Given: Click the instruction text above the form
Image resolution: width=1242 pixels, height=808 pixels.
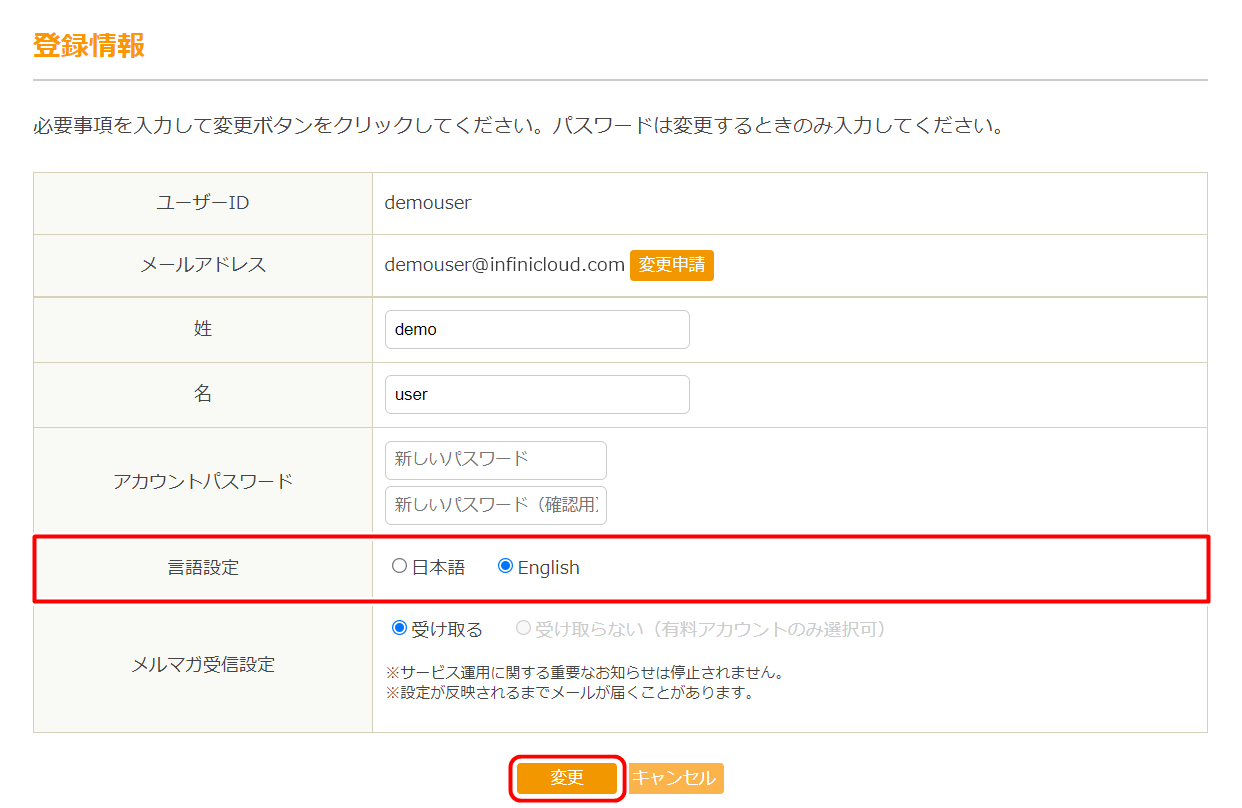Looking at the screenshot, I should click(x=518, y=127).
